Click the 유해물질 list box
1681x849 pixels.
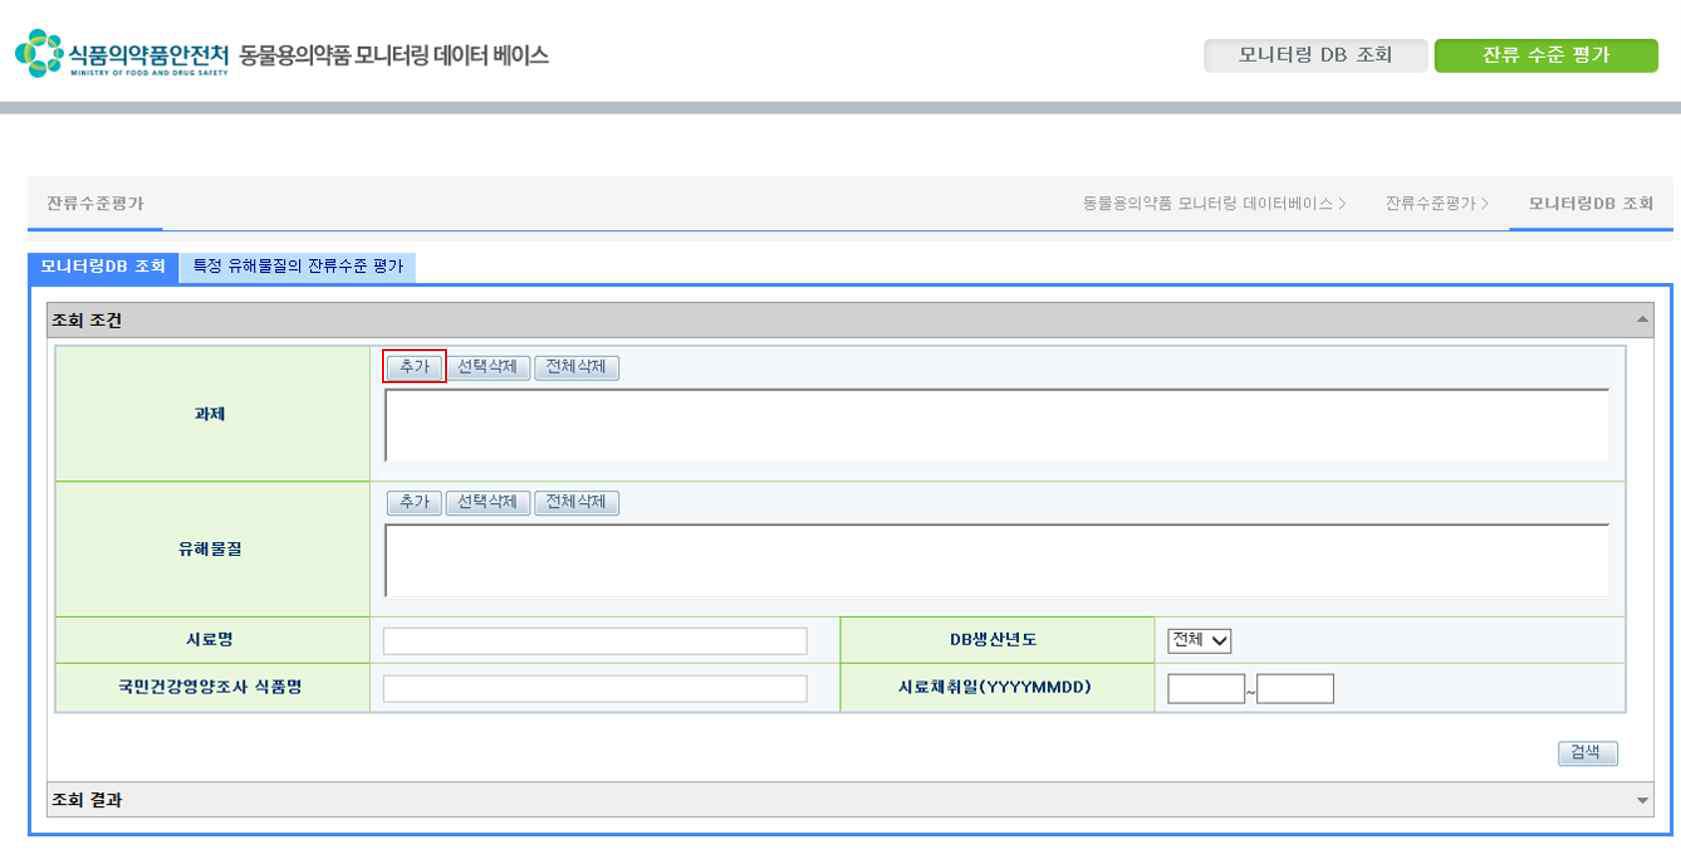(x=997, y=560)
